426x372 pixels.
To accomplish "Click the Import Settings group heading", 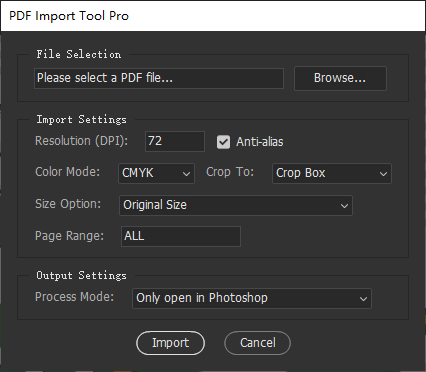I will (x=82, y=119).
